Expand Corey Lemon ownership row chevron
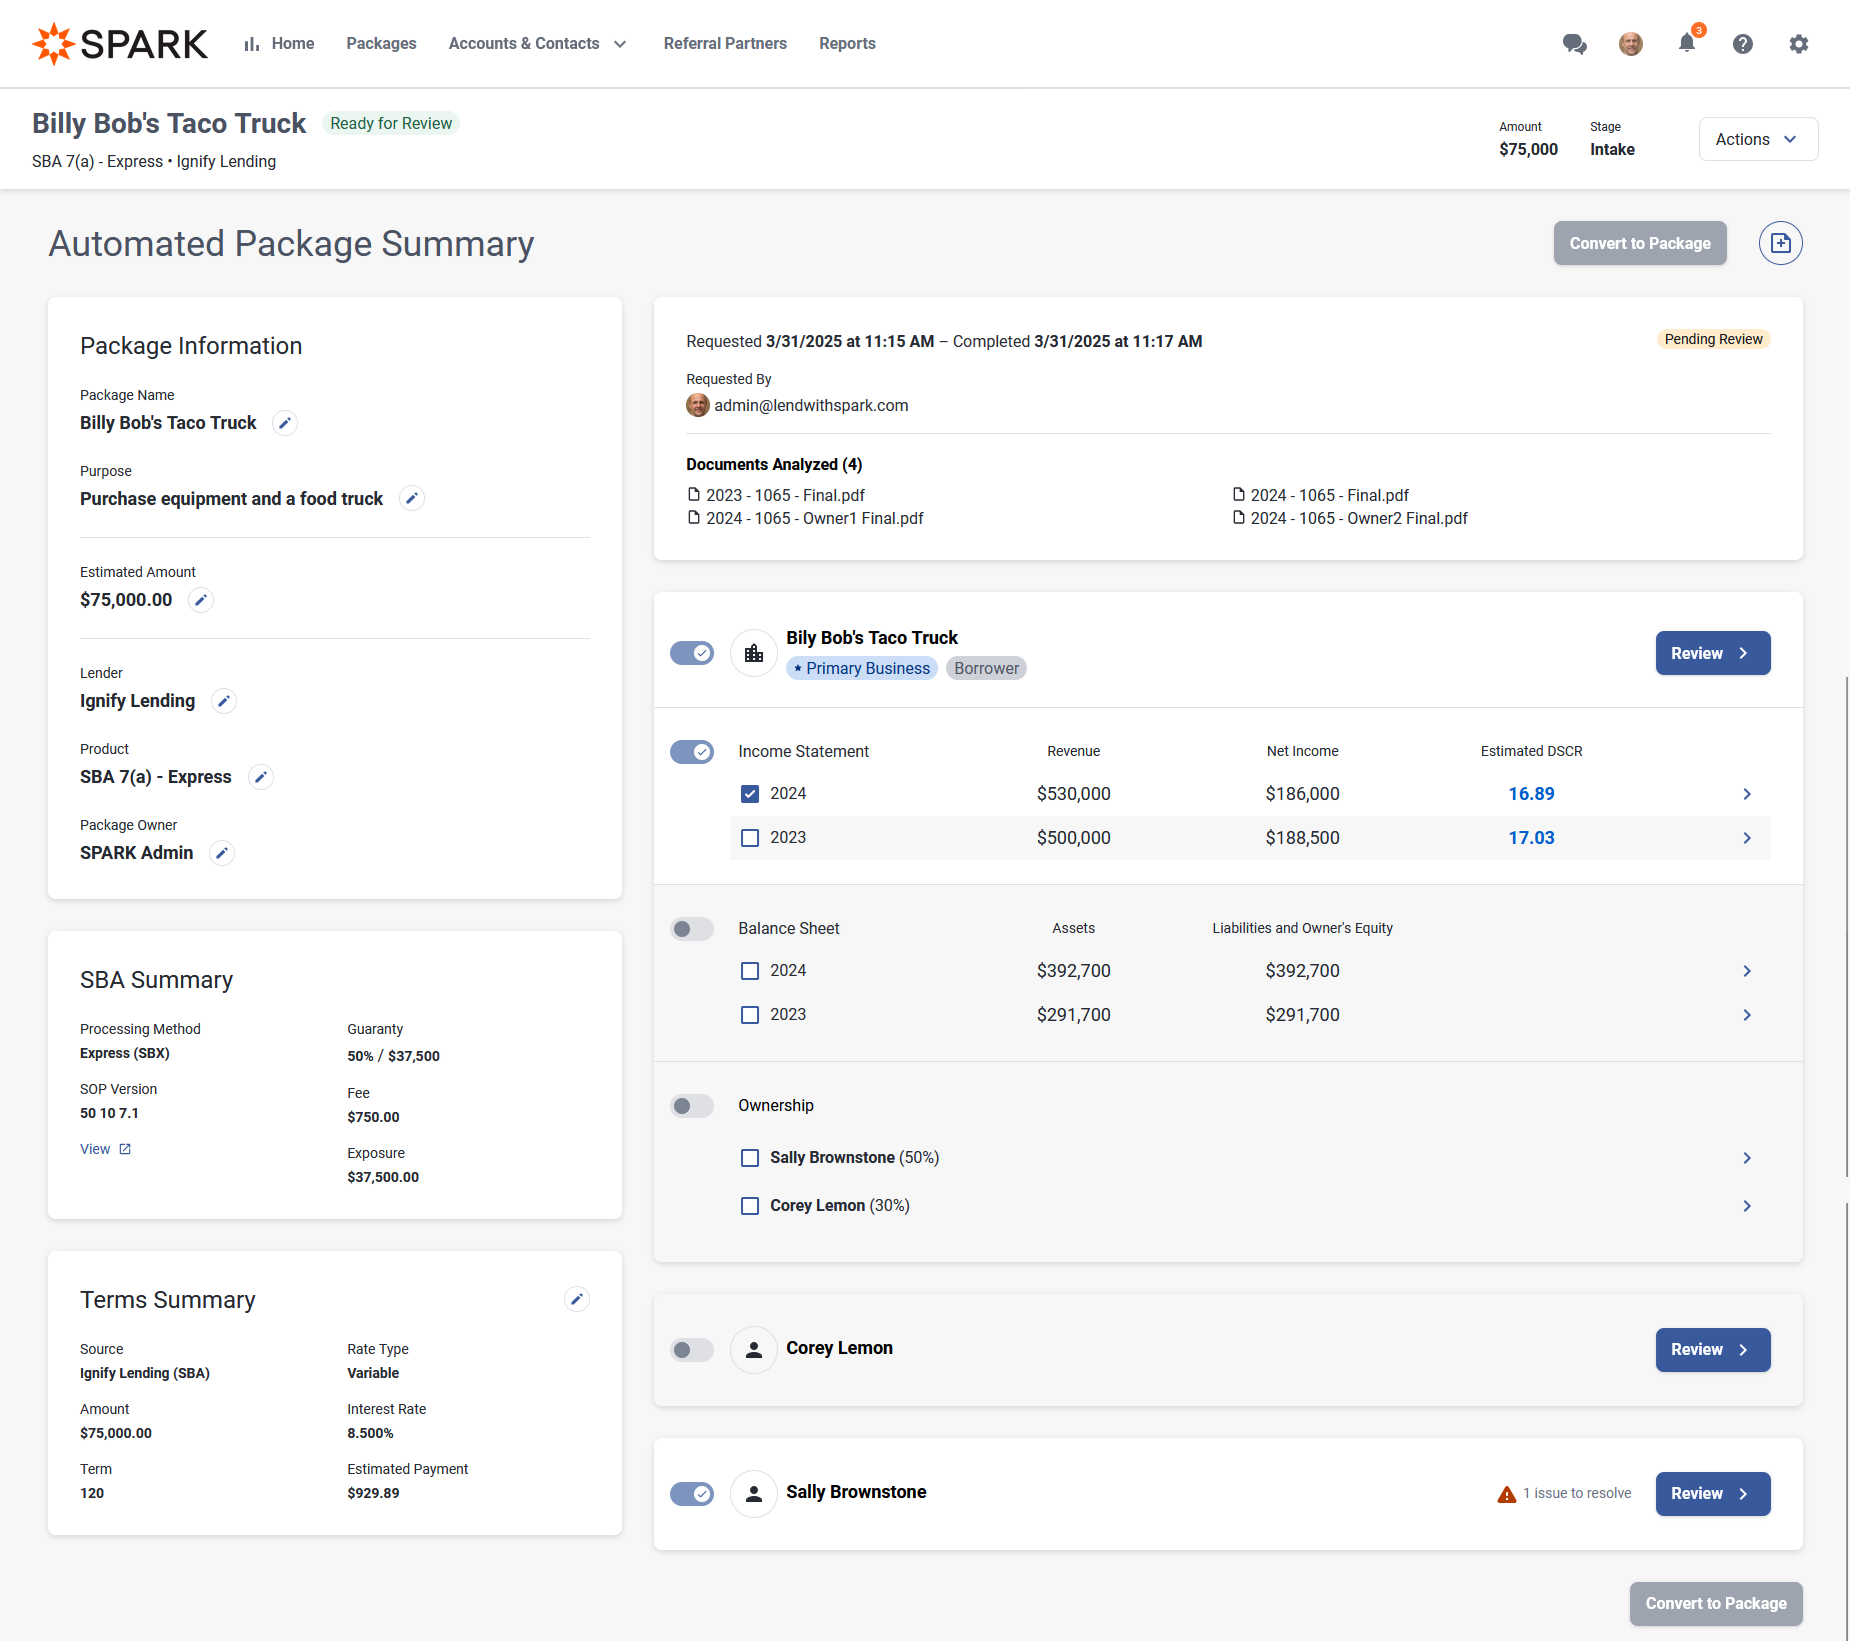 1747,1206
